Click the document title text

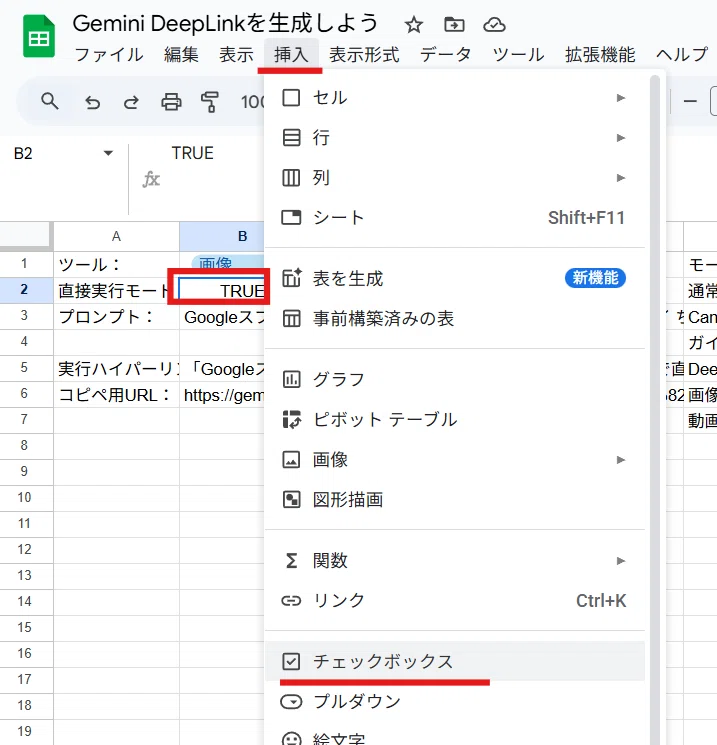click(x=225, y=23)
